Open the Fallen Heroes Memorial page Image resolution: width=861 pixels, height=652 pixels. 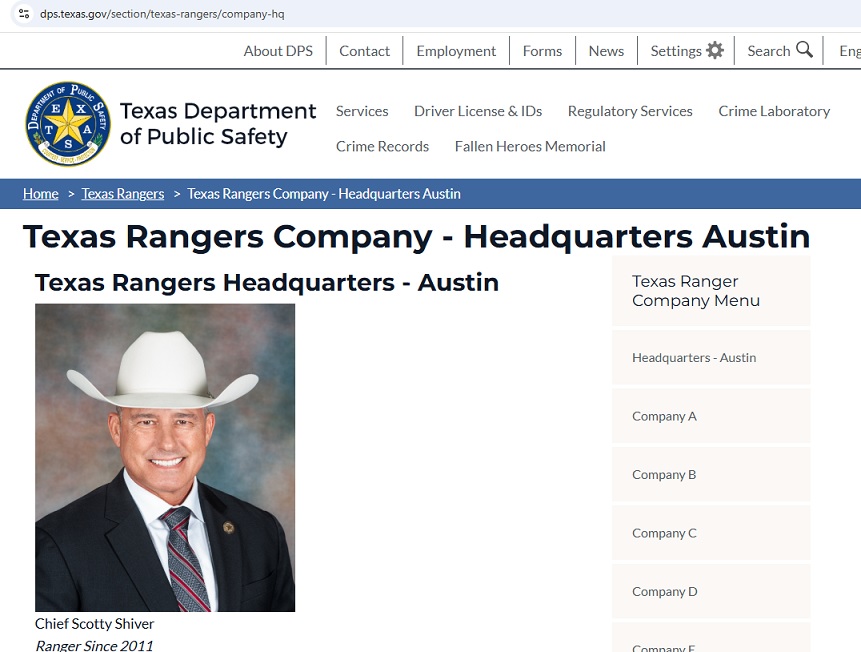coord(529,146)
